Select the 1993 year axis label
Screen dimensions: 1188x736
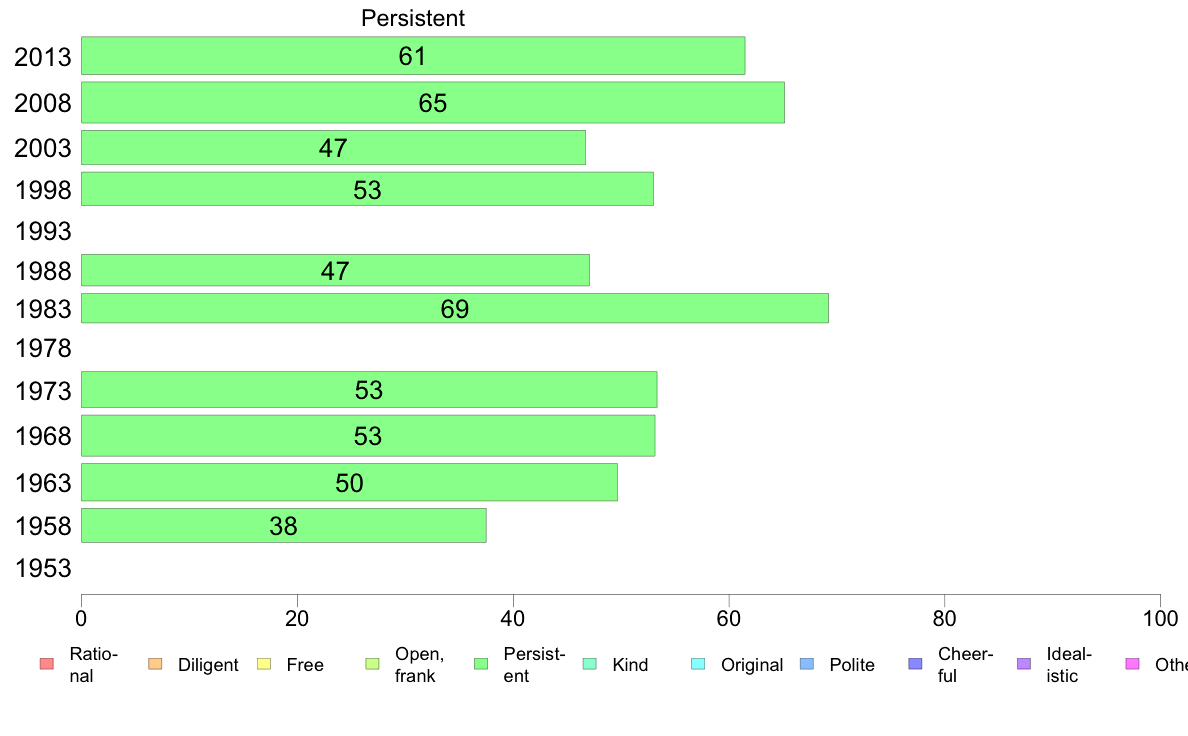[43, 230]
